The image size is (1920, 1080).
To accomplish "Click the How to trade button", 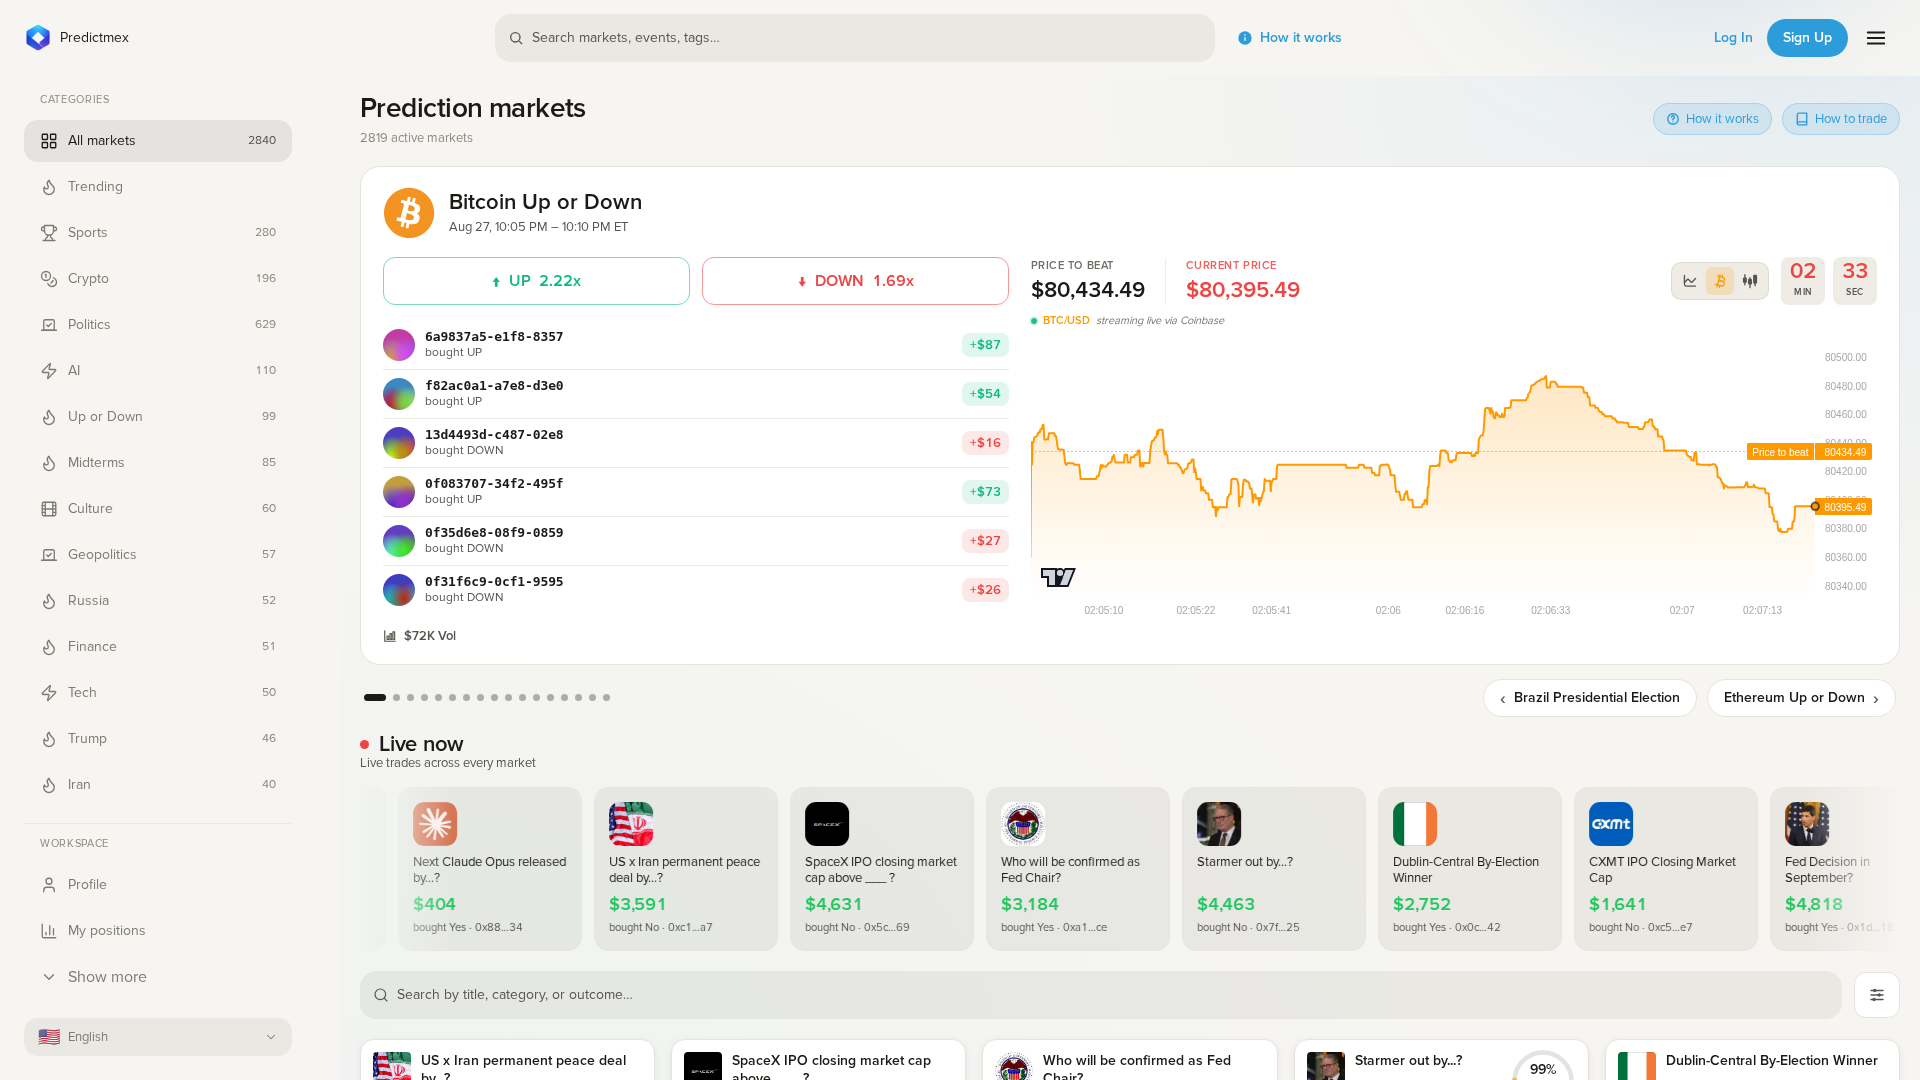I will (1841, 119).
